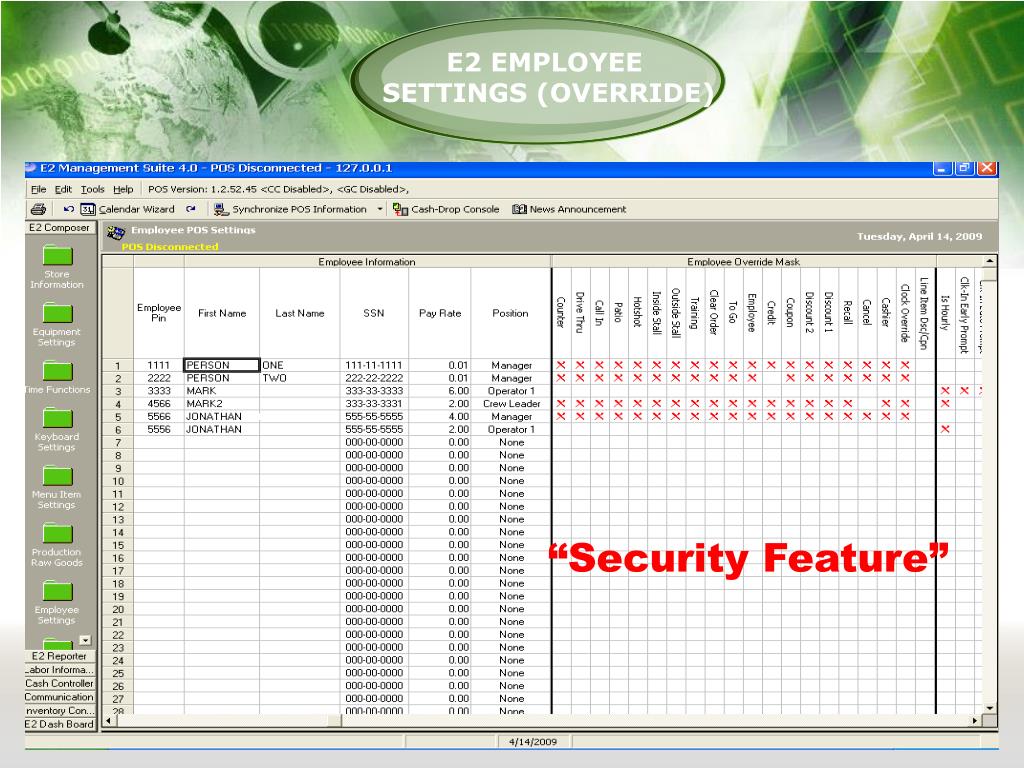Open the Edit menu

[63, 189]
